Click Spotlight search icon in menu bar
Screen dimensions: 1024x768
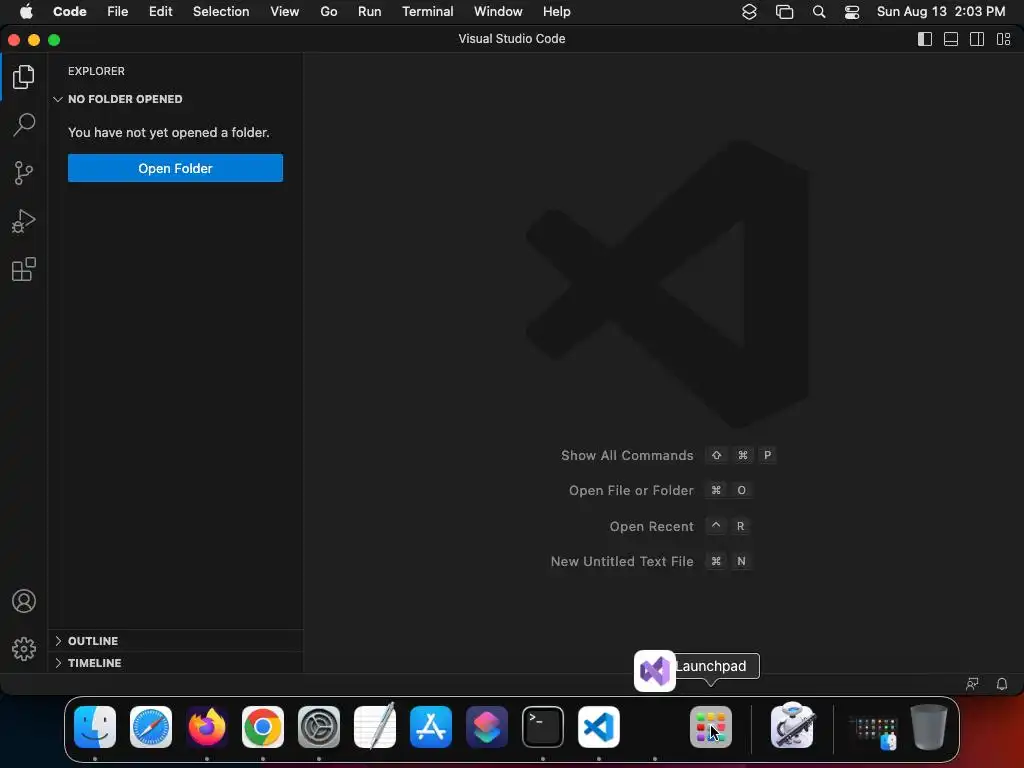click(x=818, y=12)
